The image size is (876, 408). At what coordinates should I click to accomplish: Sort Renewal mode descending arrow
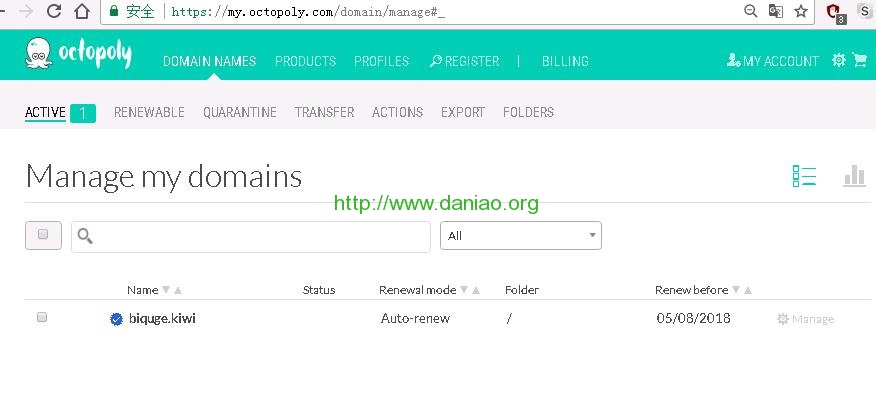[x=464, y=290]
